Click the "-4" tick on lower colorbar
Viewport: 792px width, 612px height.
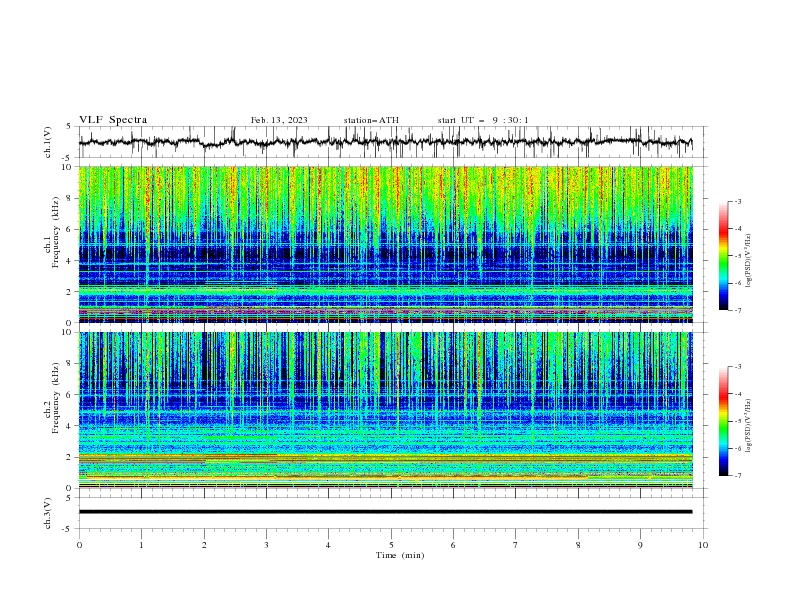pos(737,394)
